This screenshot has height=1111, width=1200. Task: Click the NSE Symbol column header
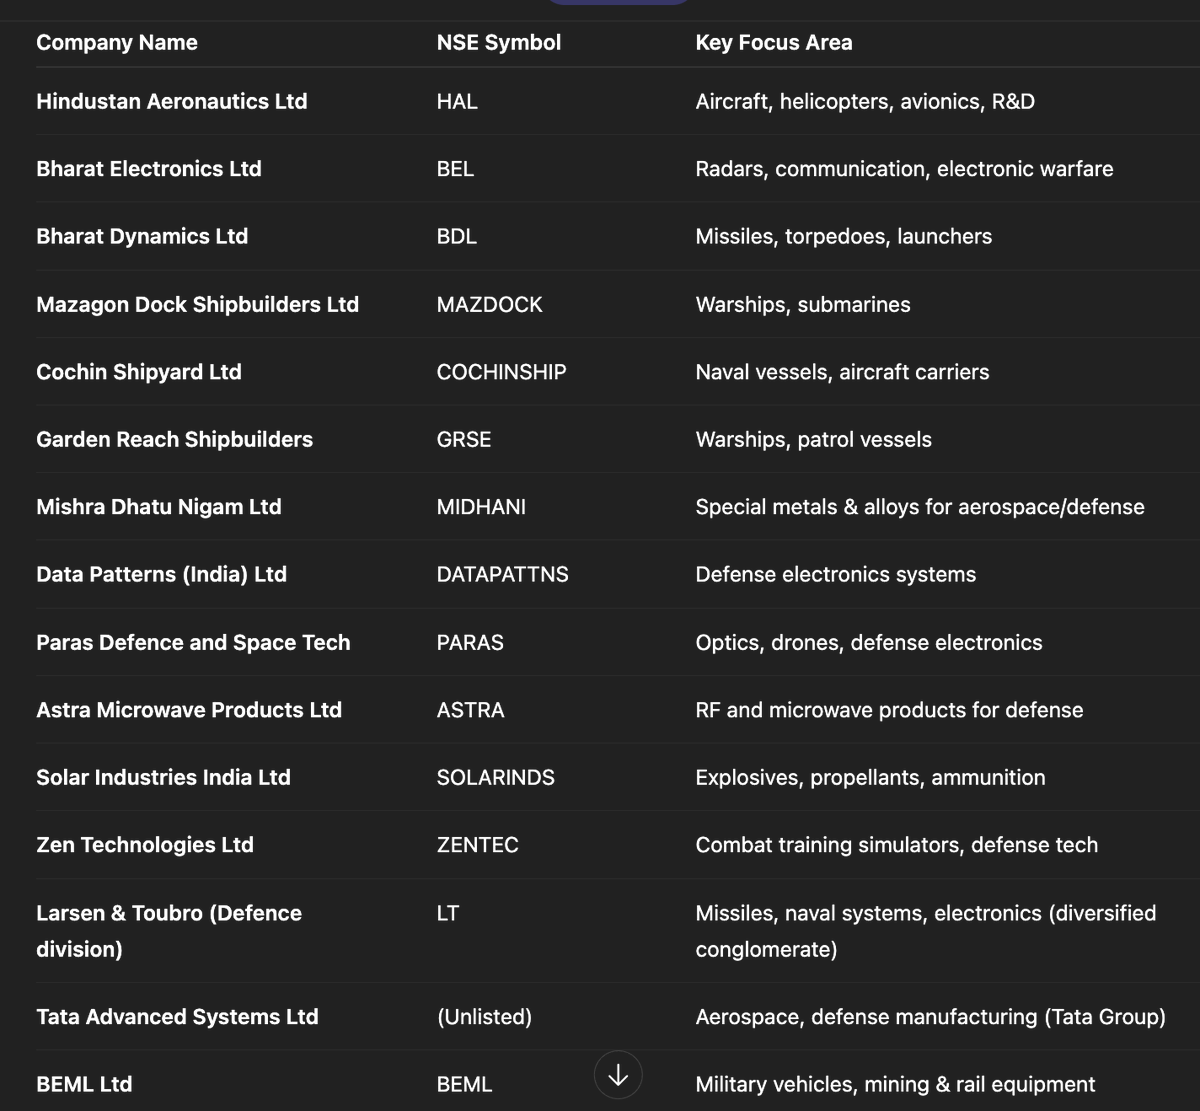499,43
